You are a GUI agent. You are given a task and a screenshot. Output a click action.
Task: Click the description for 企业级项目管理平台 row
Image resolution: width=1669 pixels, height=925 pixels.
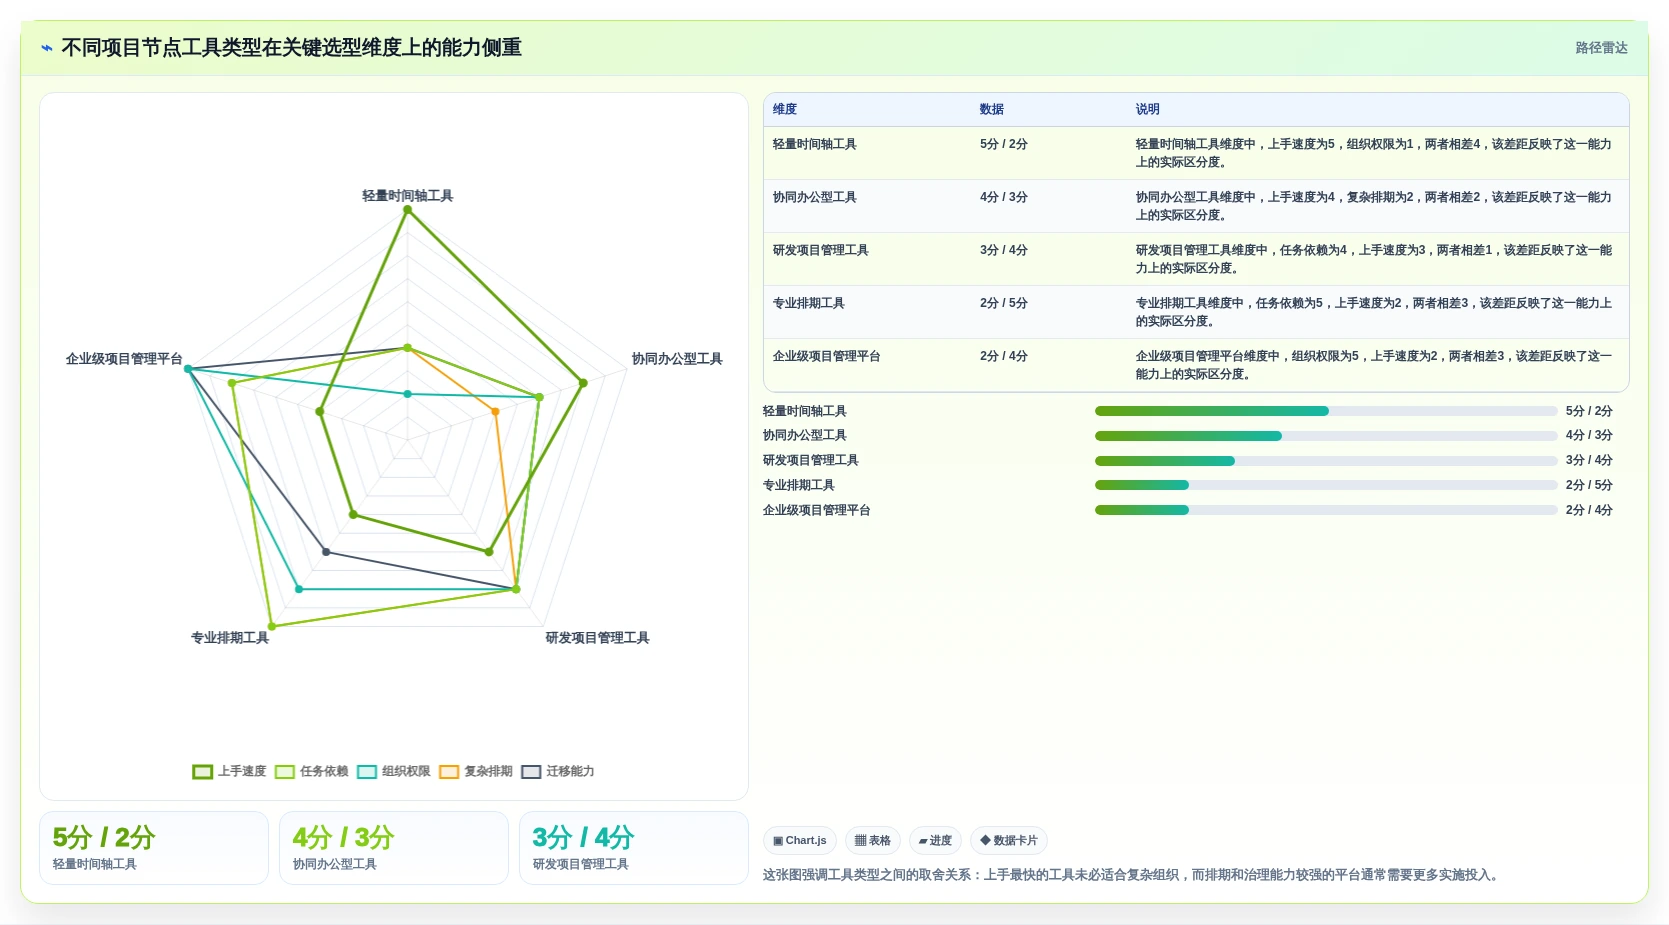click(1374, 365)
